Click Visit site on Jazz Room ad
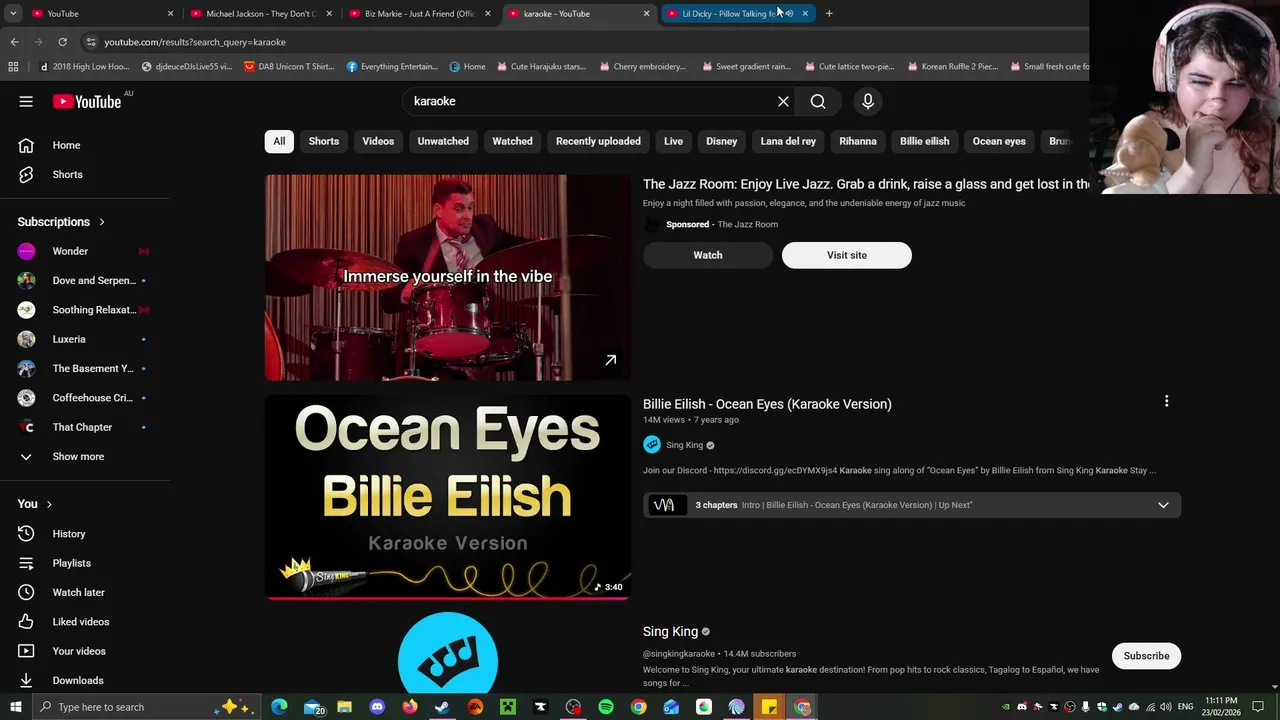The width and height of the screenshot is (1280, 720). click(847, 255)
